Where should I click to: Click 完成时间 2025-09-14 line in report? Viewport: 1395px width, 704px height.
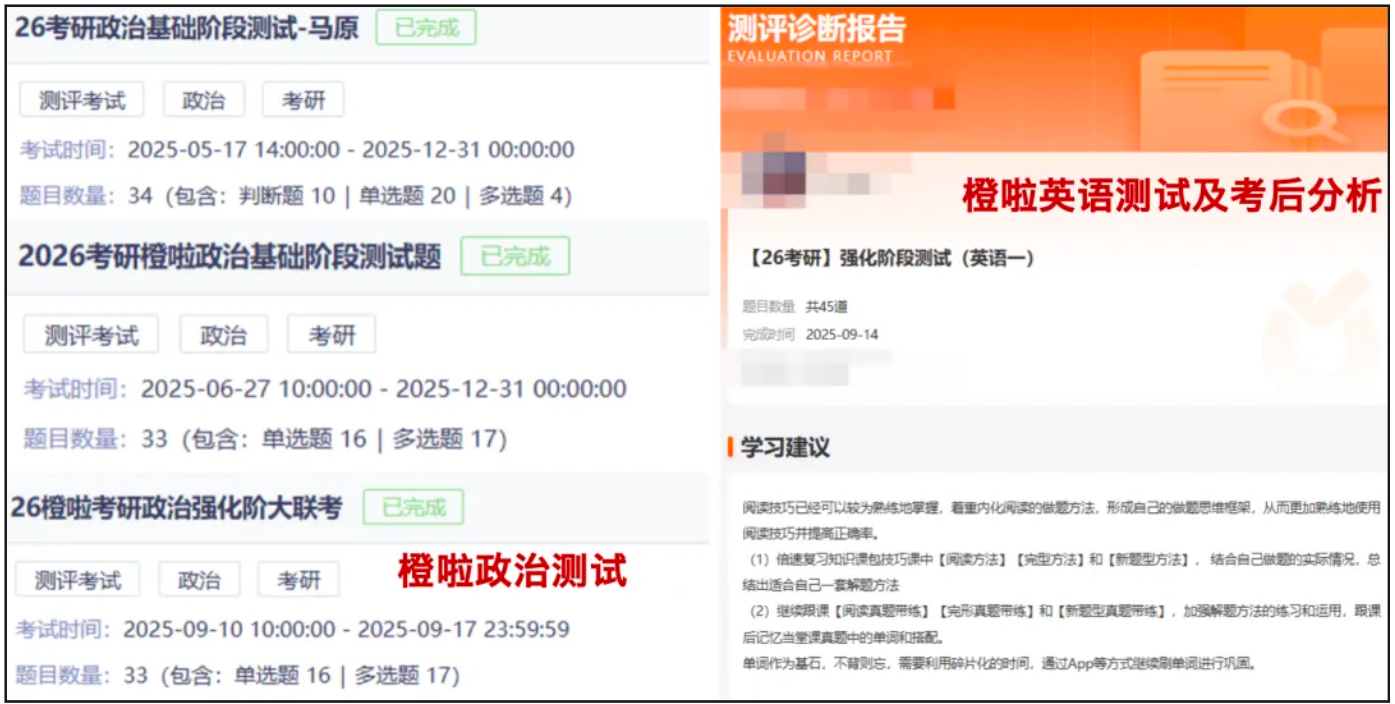click(x=810, y=334)
